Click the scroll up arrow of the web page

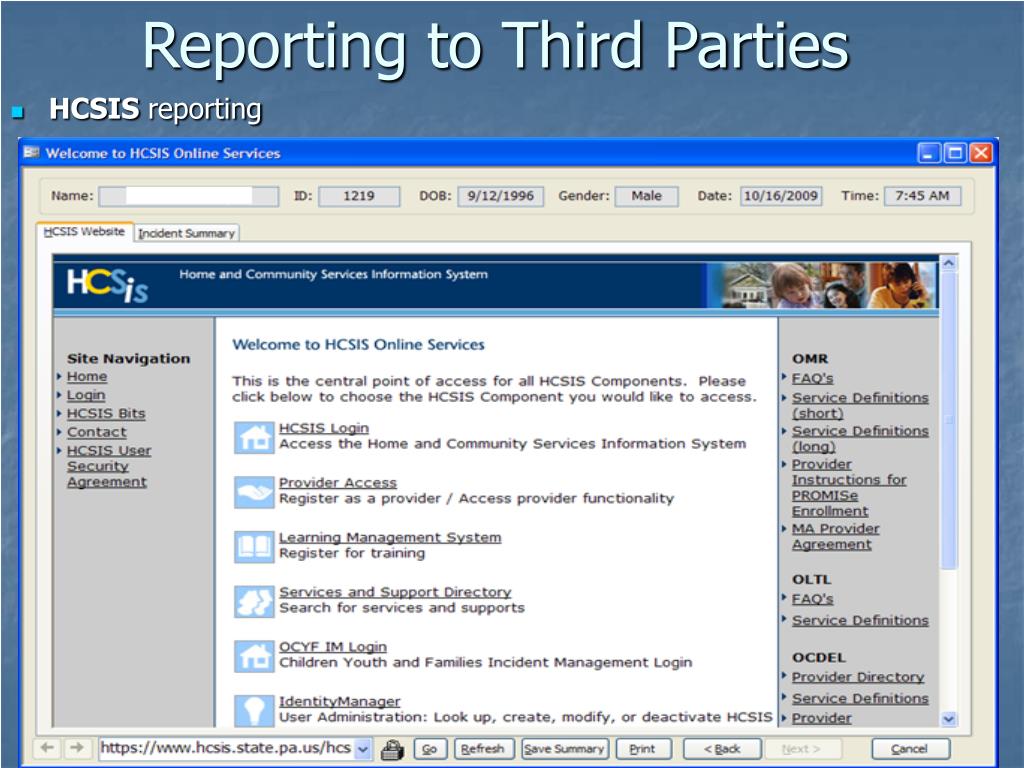click(x=949, y=263)
